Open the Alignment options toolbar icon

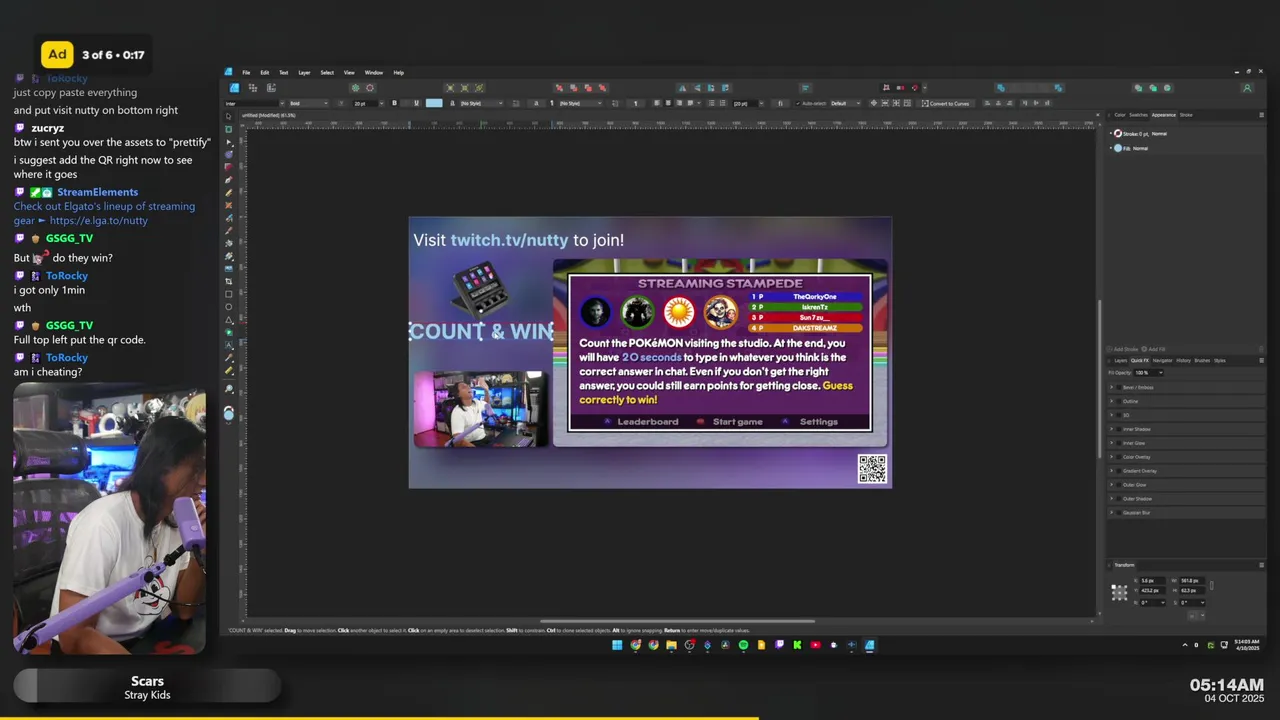[x=806, y=88]
